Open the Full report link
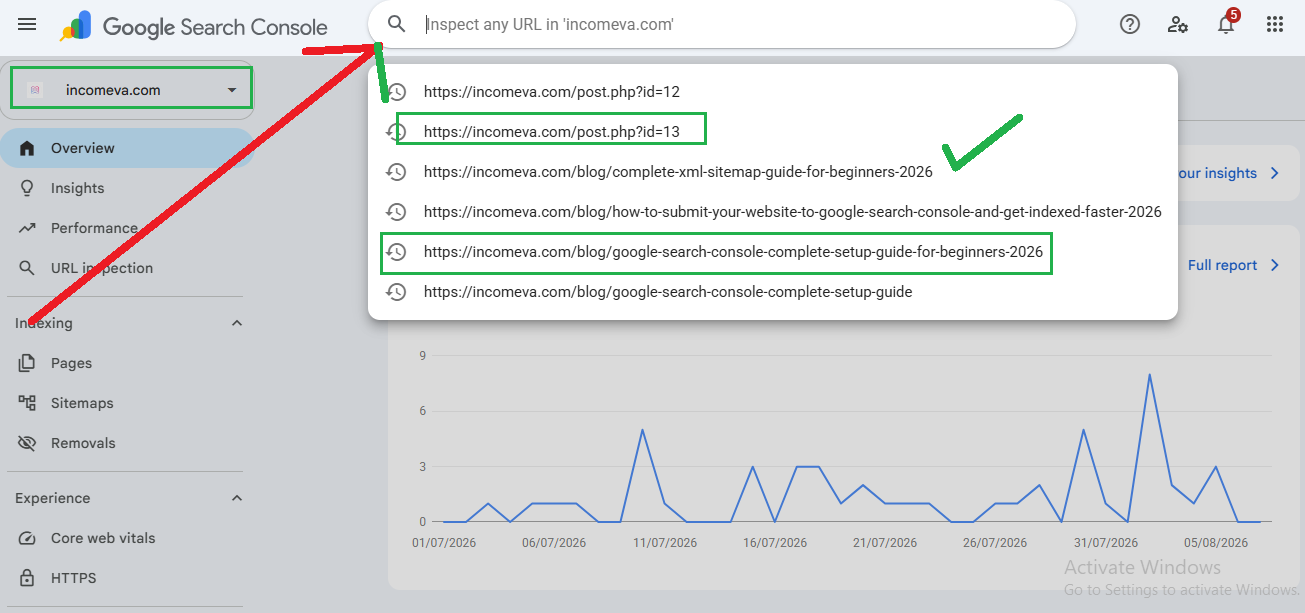 1222,265
